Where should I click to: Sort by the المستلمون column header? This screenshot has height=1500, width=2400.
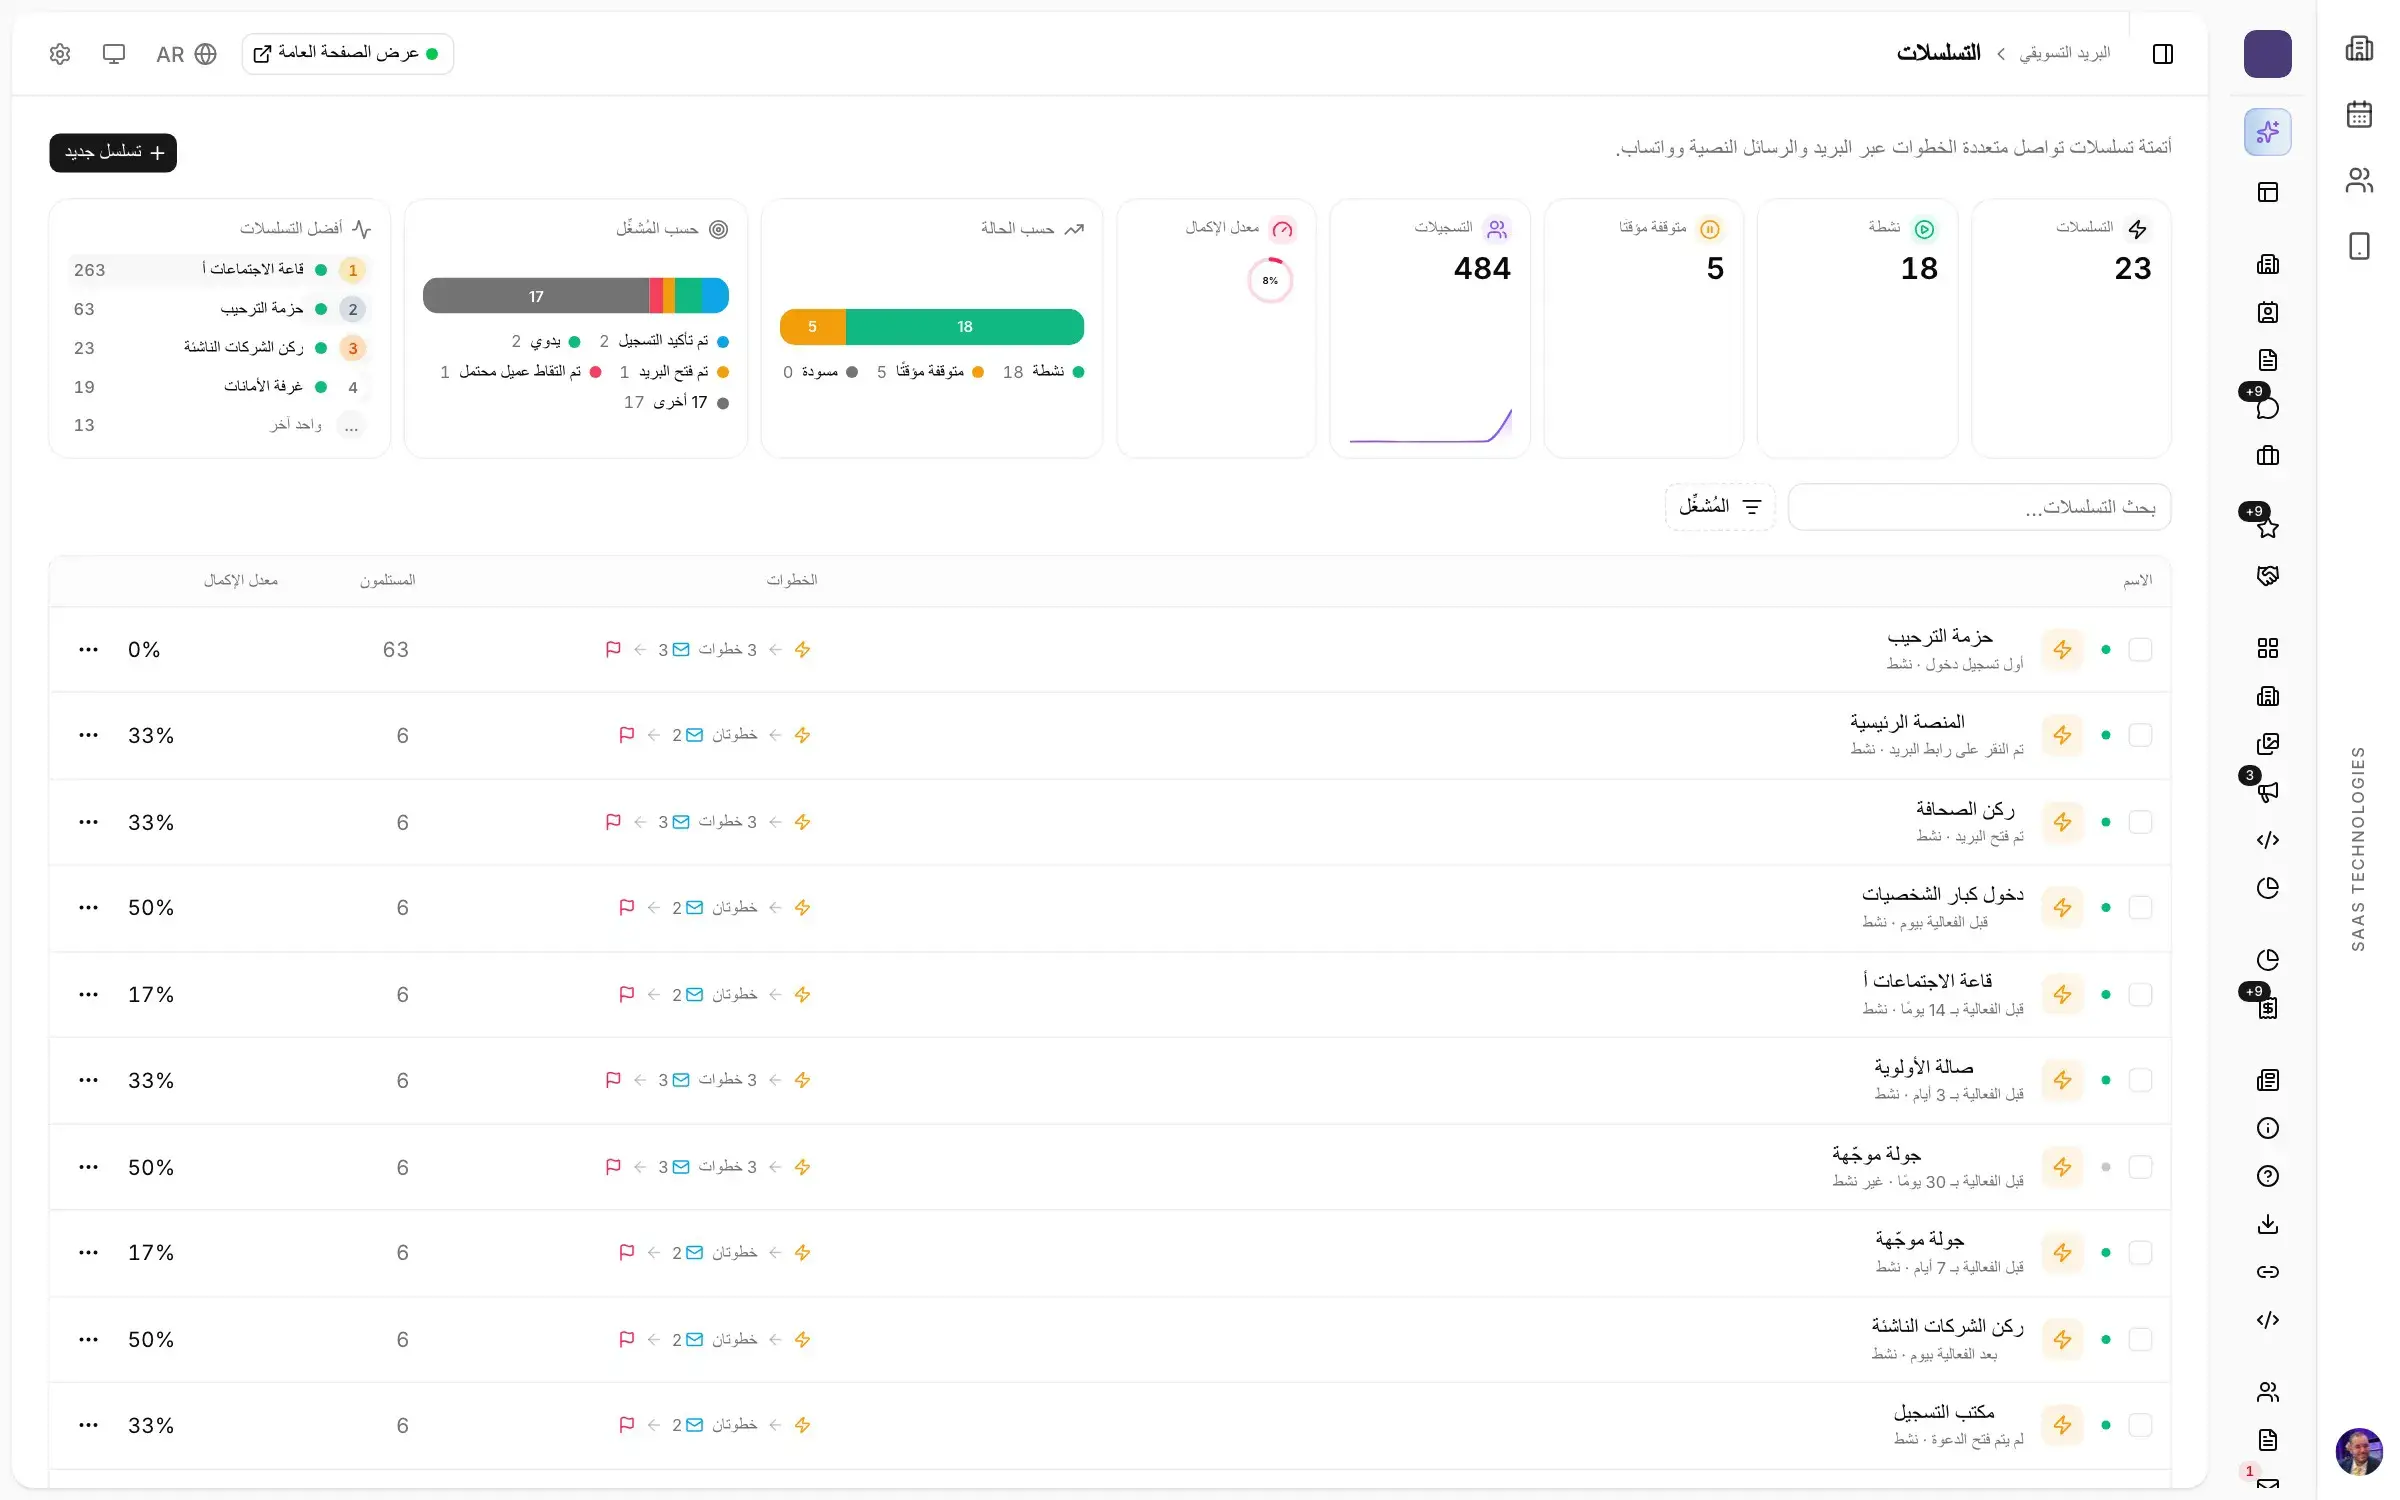(388, 580)
